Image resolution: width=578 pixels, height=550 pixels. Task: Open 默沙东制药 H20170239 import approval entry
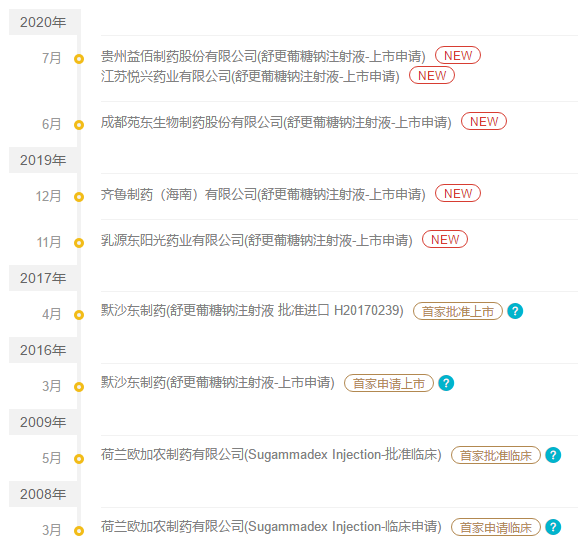point(252,310)
